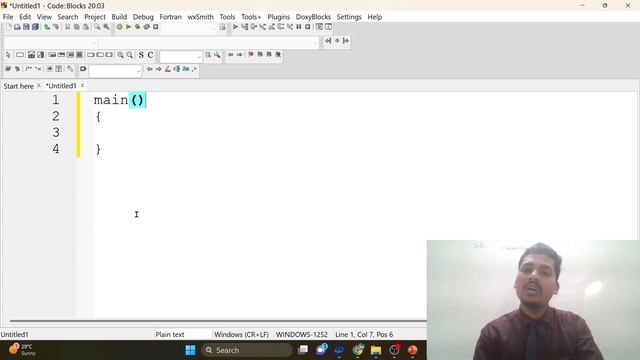Click the jump forward arrow beside red flag
This screenshot has height=360, width=640.
coord(240,55)
